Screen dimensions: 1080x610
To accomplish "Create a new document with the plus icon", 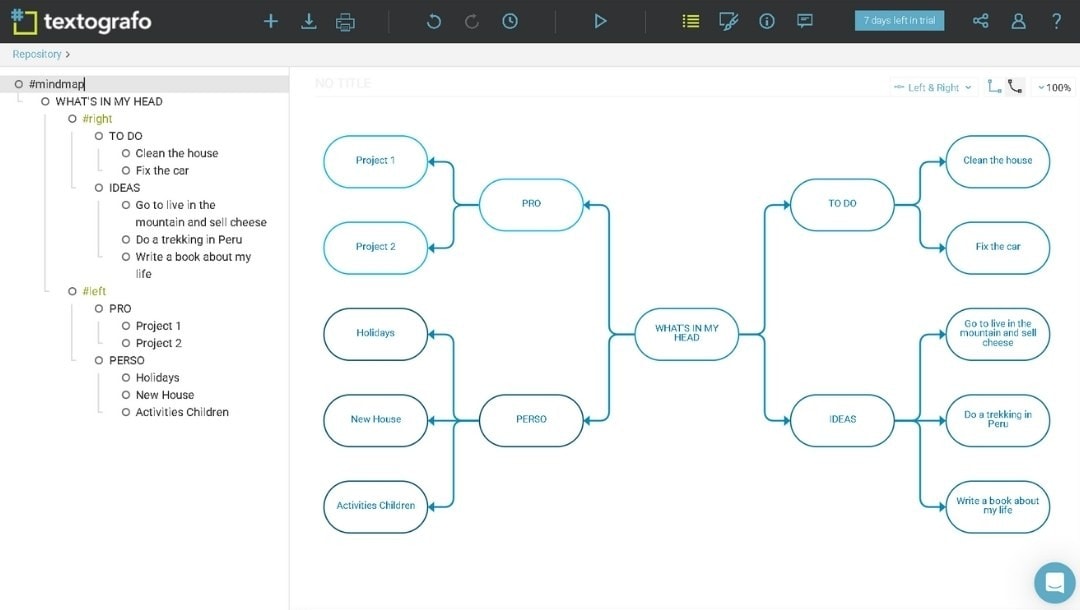I will click(271, 20).
